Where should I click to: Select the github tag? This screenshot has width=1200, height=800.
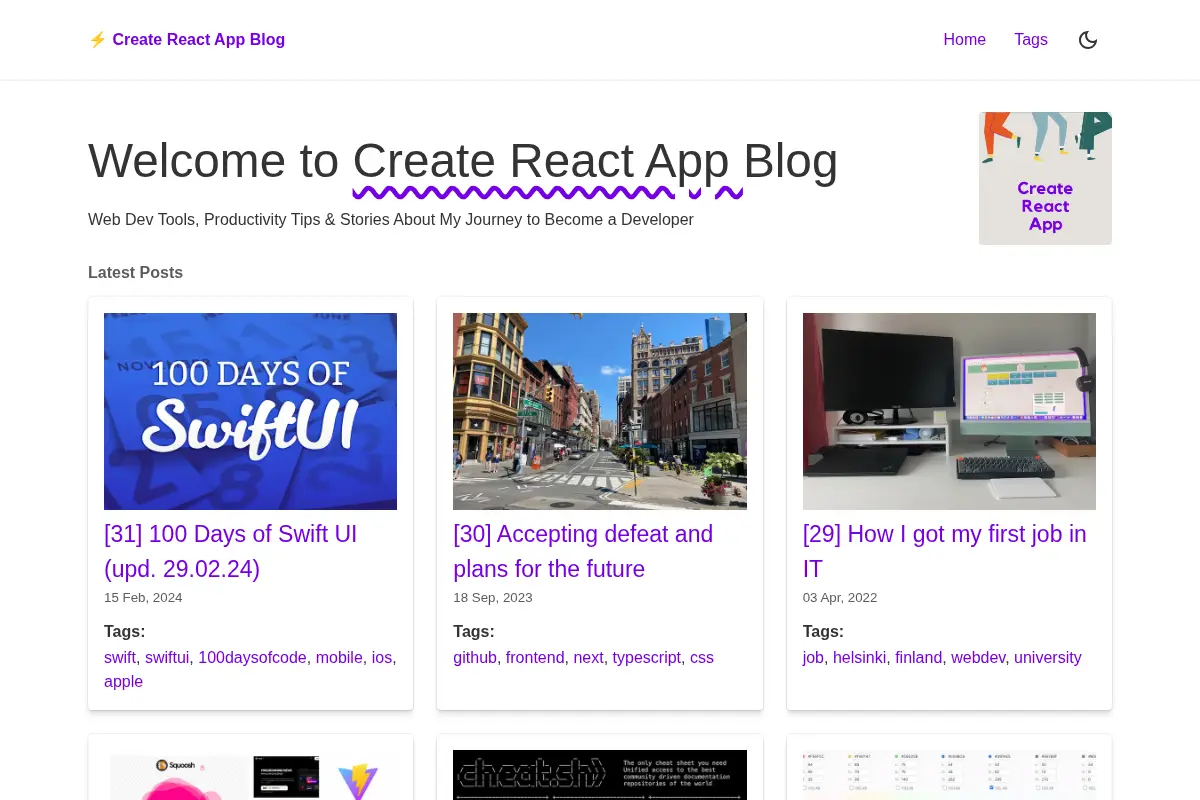coord(475,658)
